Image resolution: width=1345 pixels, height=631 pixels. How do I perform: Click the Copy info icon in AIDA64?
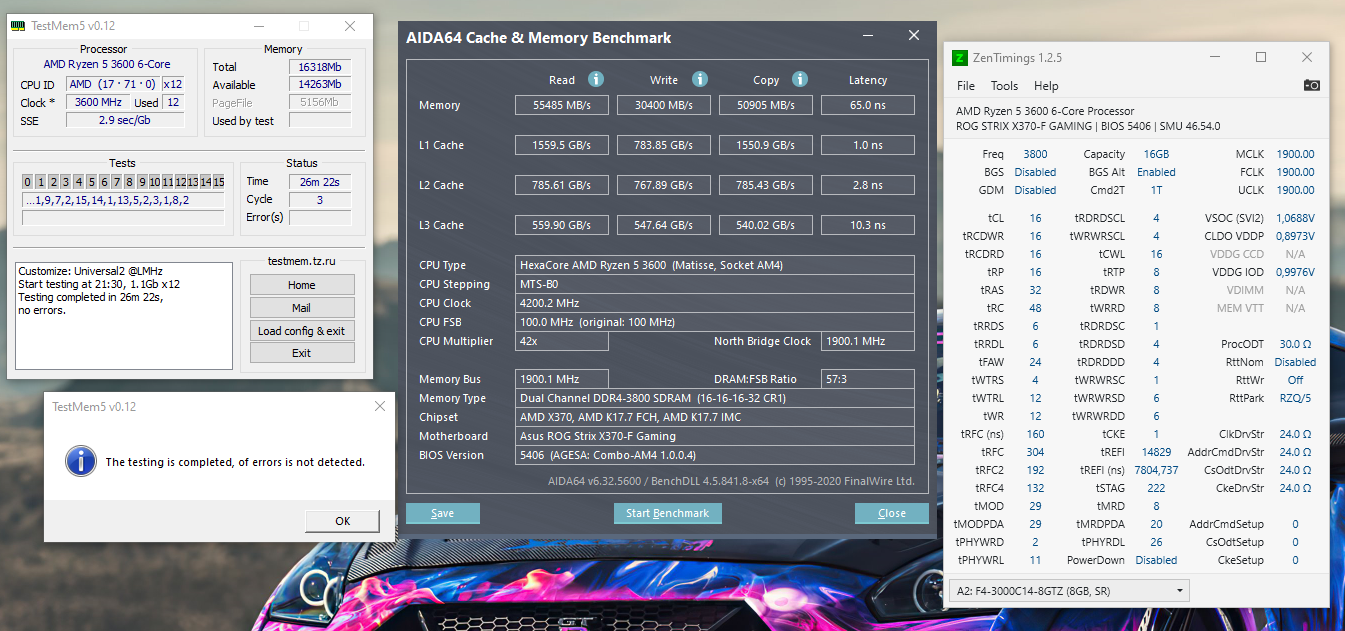pyautogui.click(x=800, y=79)
